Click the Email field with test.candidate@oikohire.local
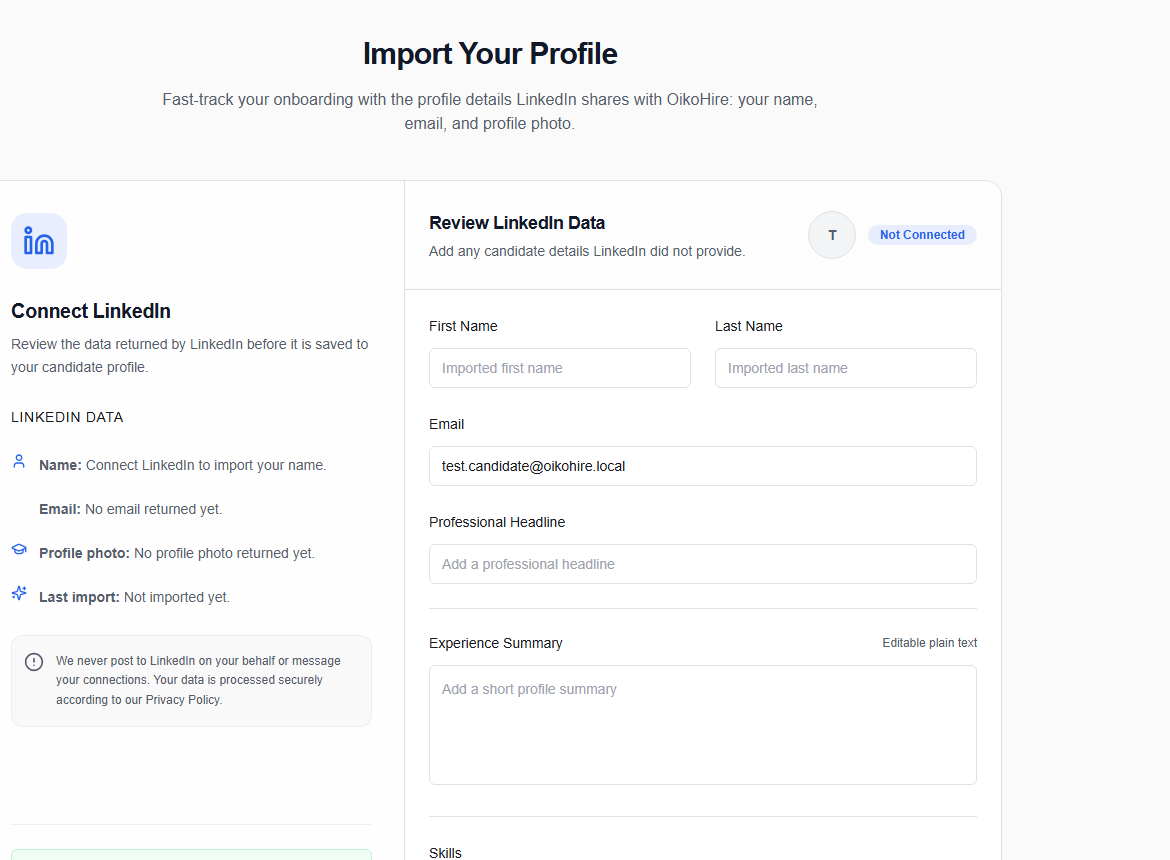This screenshot has height=860, width=1170. coord(703,466)
